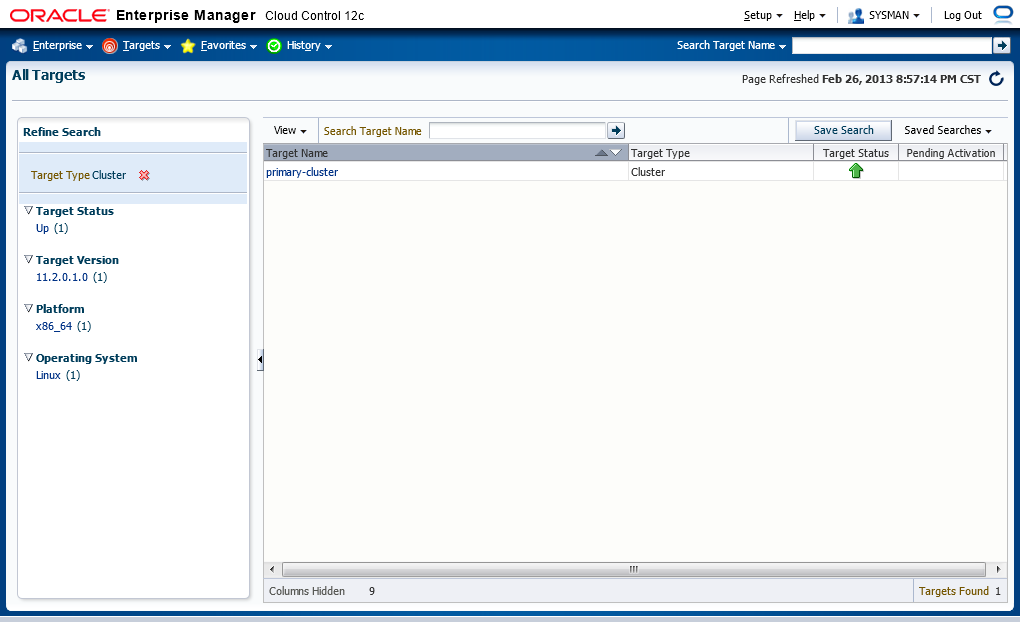Click the Target Type column header

[720, 153]
